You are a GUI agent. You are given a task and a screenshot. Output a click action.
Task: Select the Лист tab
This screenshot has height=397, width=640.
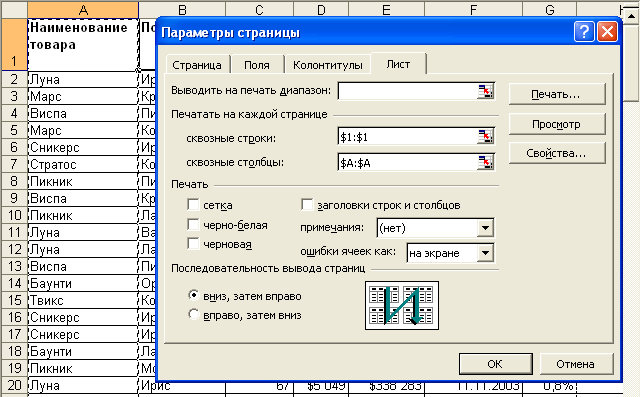coord(398,64)
